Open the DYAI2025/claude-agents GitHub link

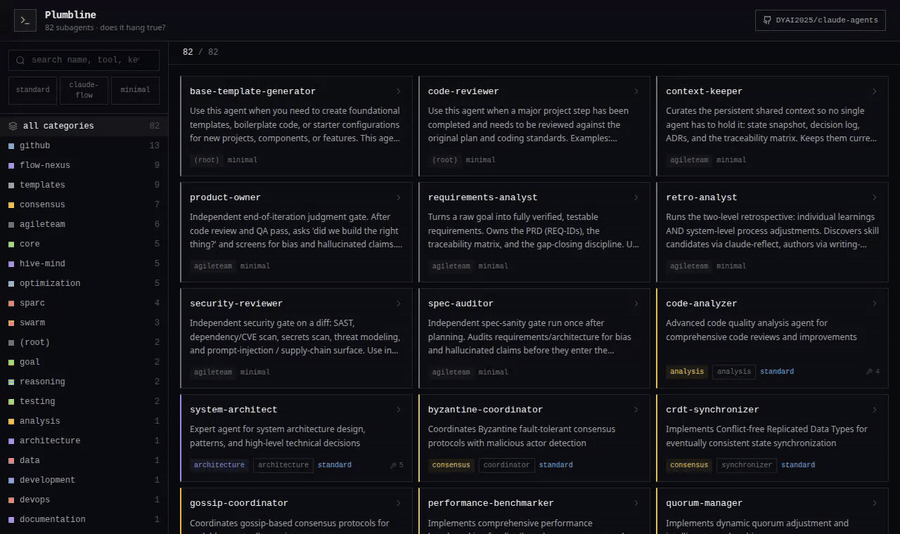point(820,20)
